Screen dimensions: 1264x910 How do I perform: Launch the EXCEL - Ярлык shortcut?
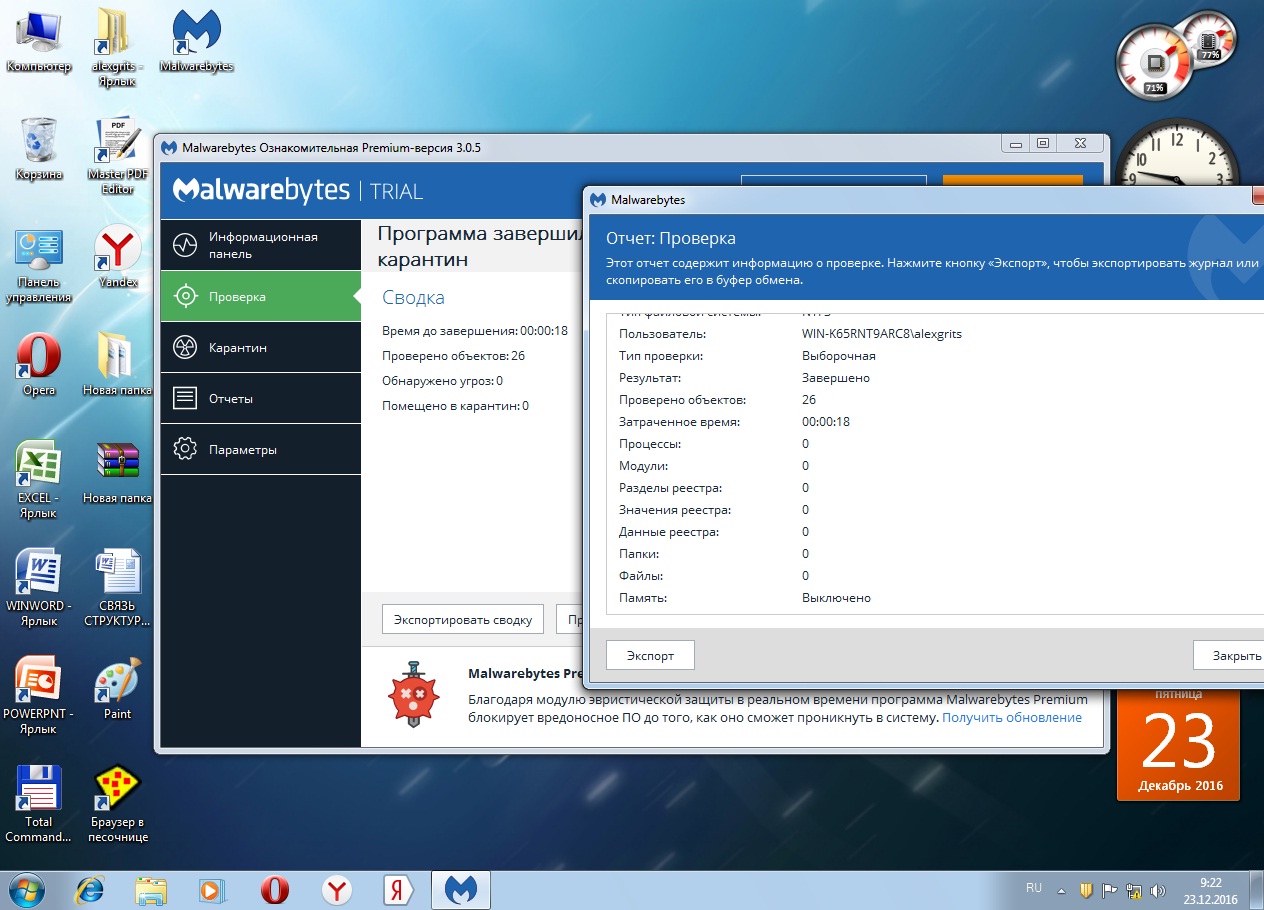pyautogui.click(x=39, y=480)
